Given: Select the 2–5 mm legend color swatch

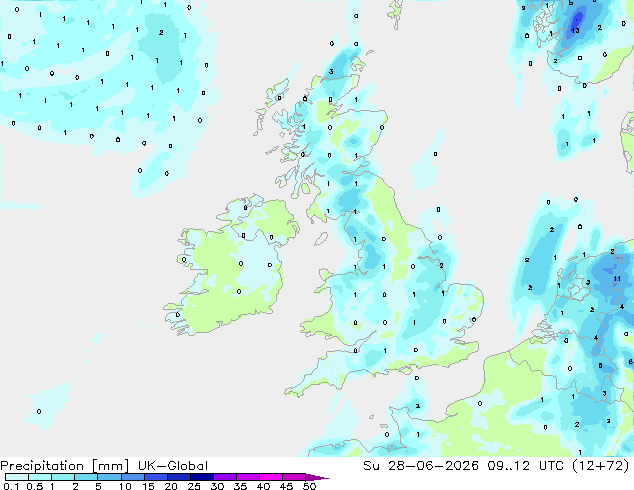Looking at the screenshot, I should point(86,477).
